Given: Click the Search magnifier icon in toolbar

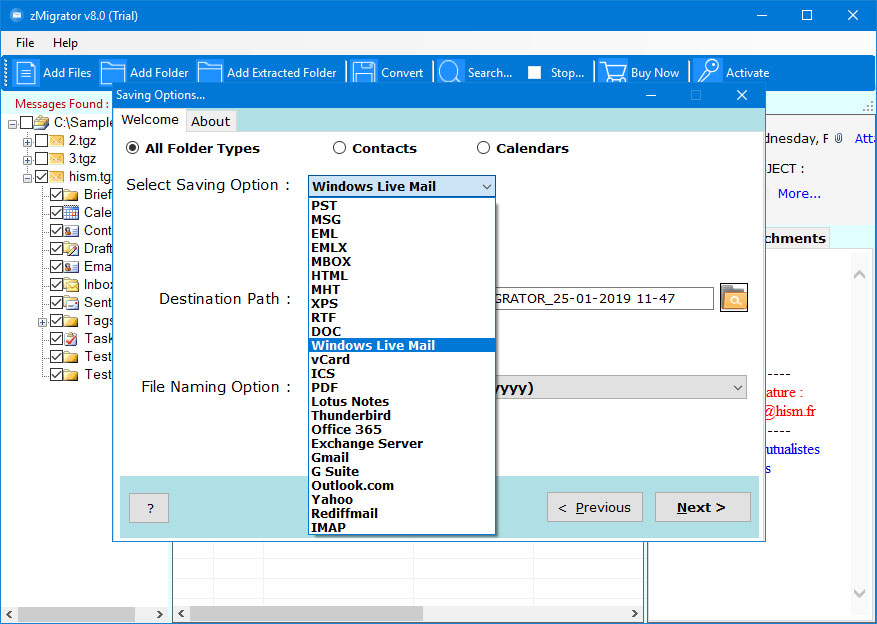Looking at the screenshot, I should click(450, 73).
